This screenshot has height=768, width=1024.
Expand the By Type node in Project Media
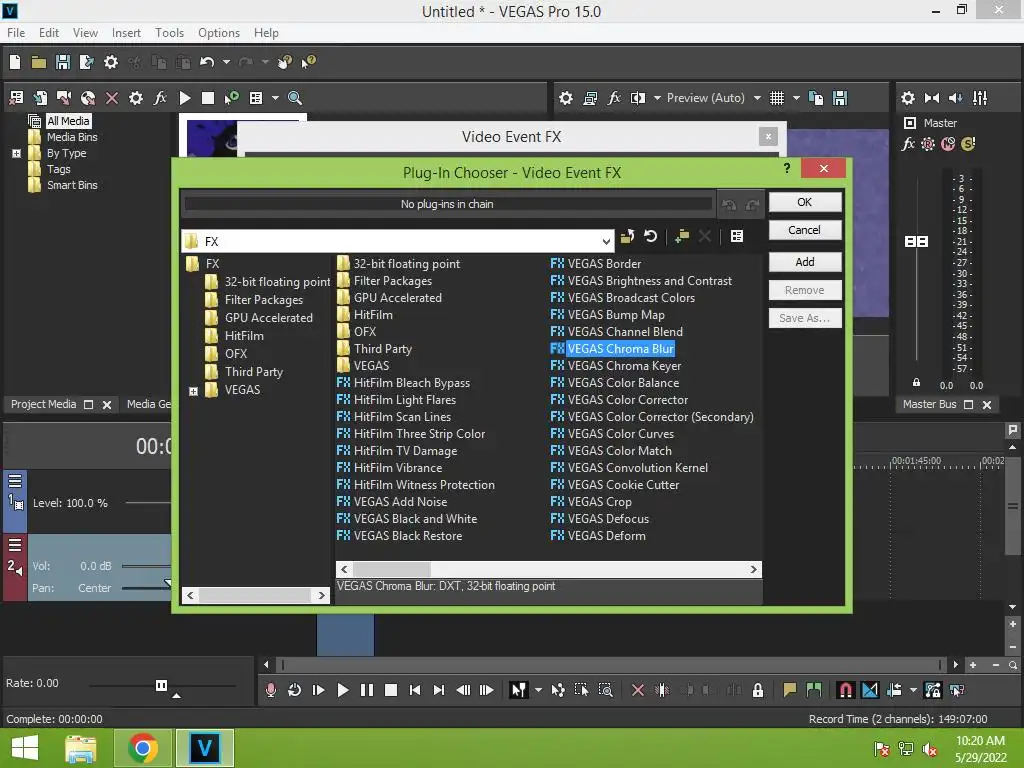pyautogui.click(x=16, y=153)
